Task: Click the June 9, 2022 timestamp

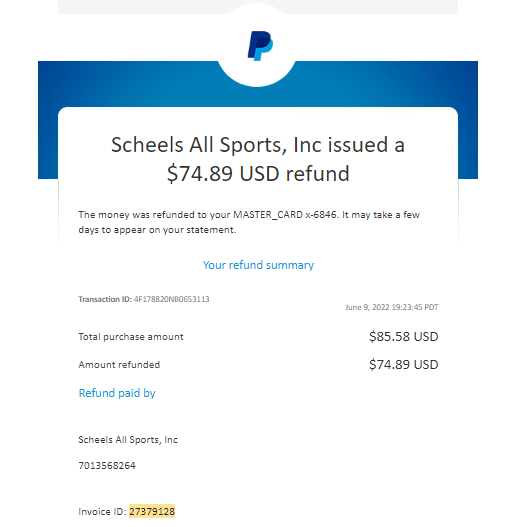Action: (392, 307)
